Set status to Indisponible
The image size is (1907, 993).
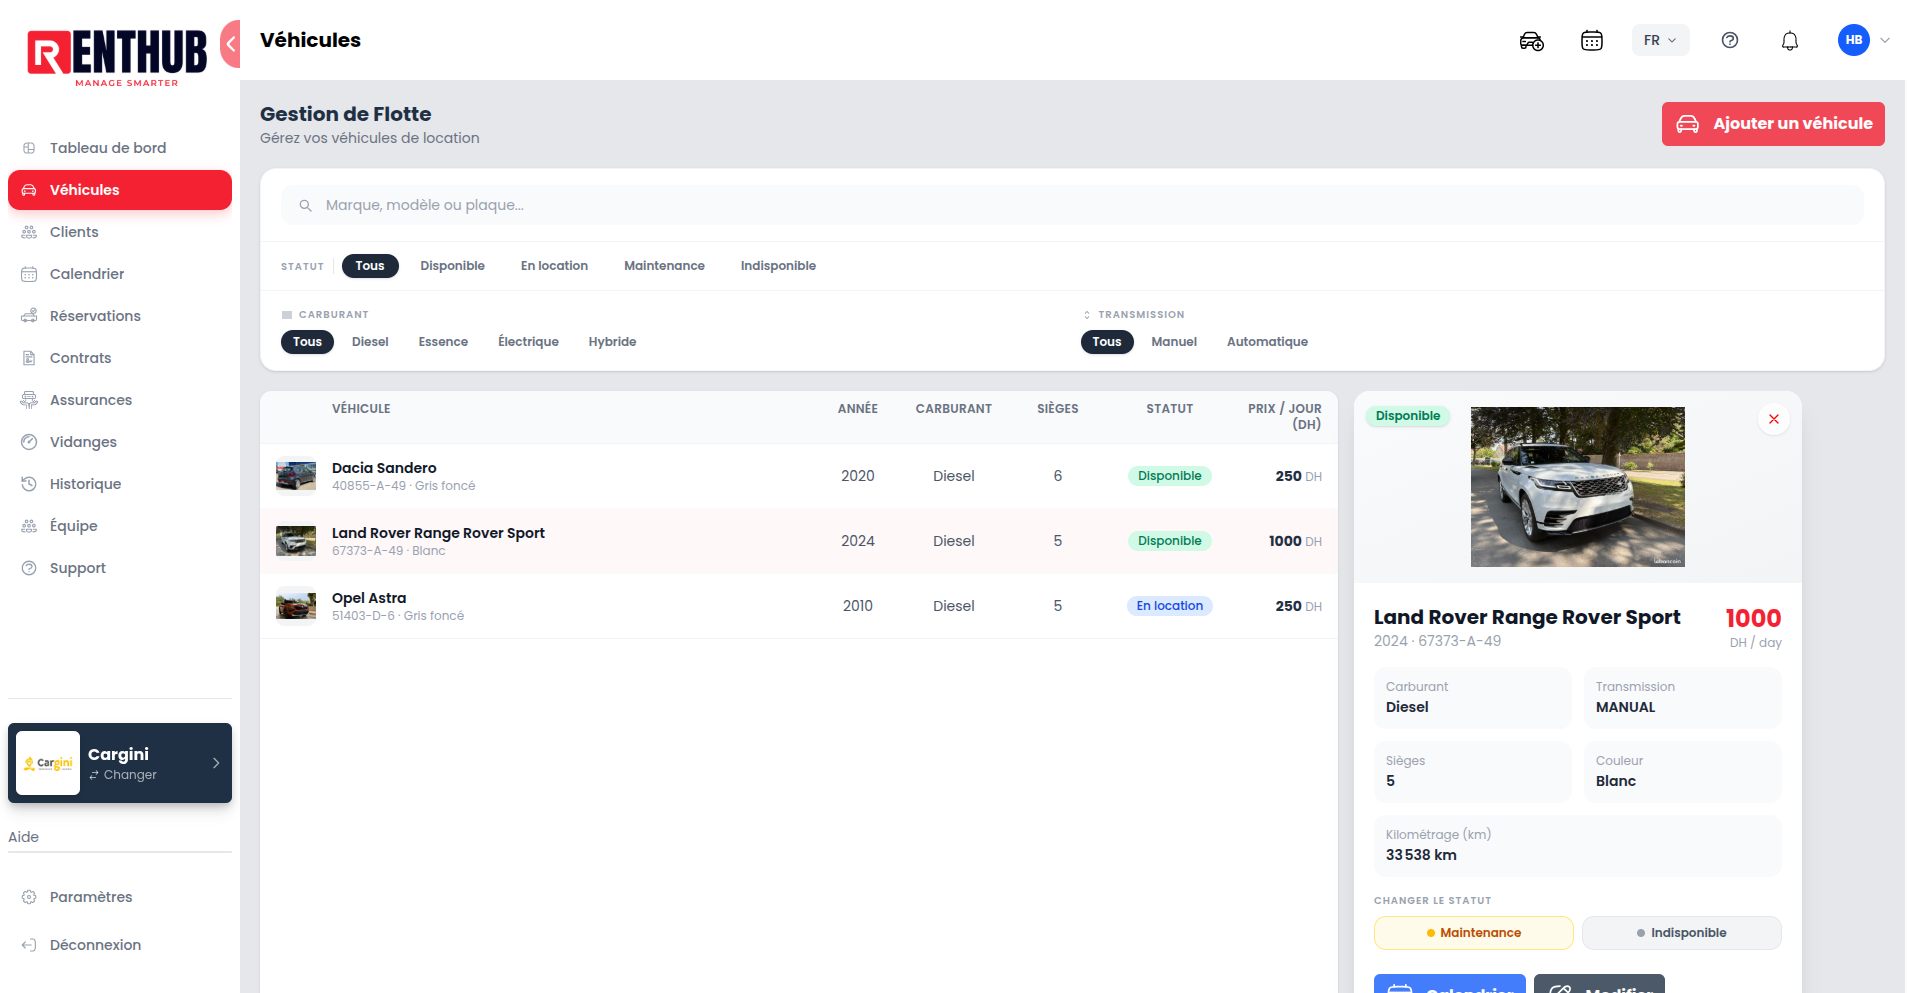pos(1681,933)
